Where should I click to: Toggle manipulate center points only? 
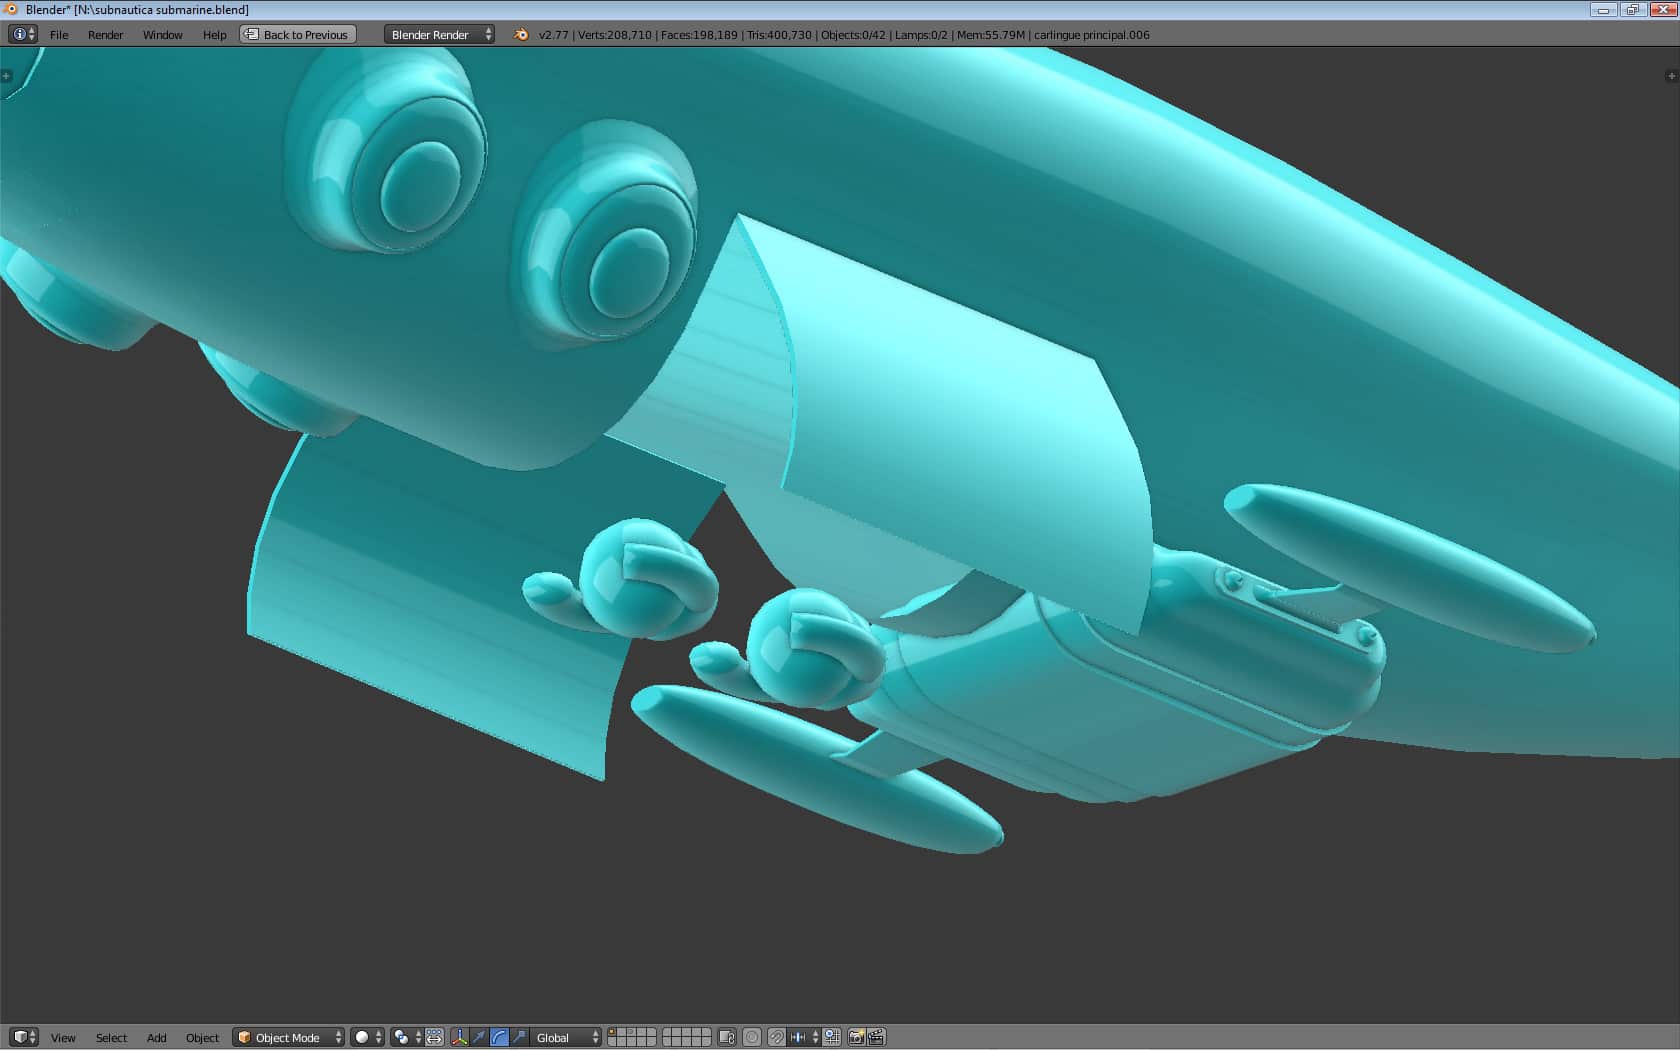(x=435, y=1037)
